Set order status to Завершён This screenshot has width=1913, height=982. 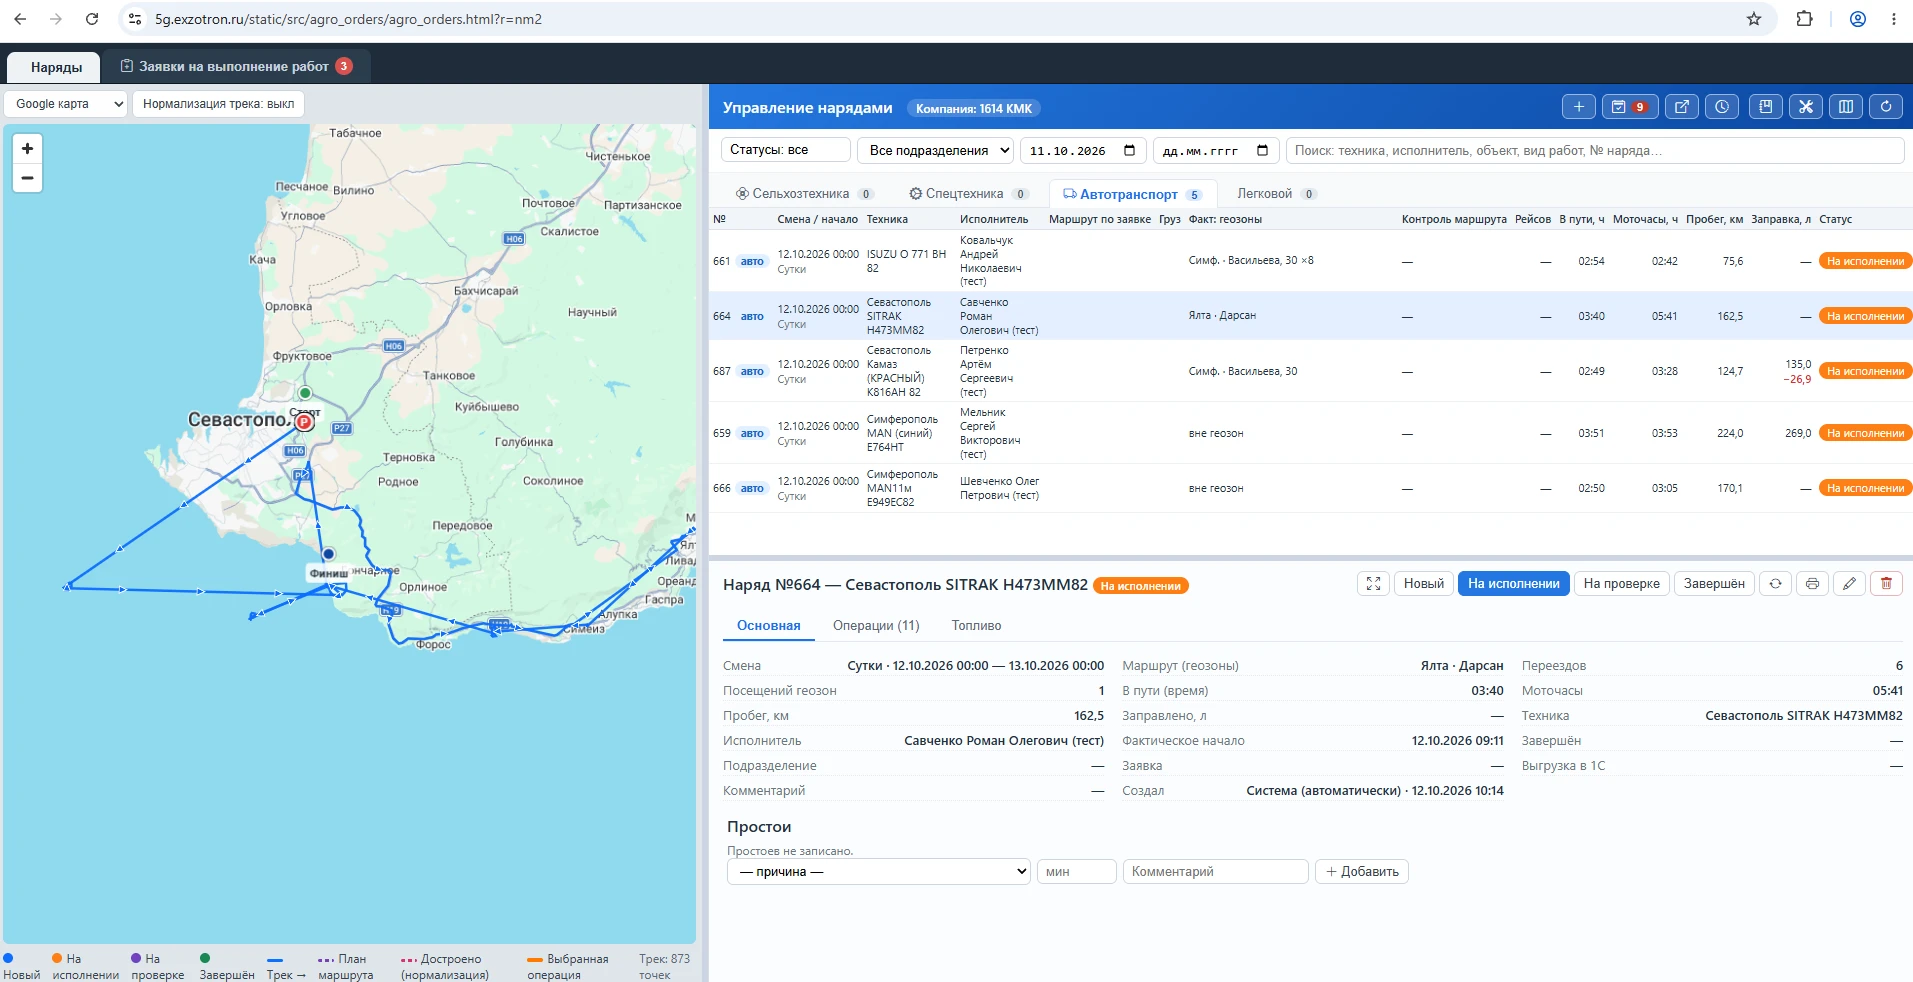tap(1714, 584)
